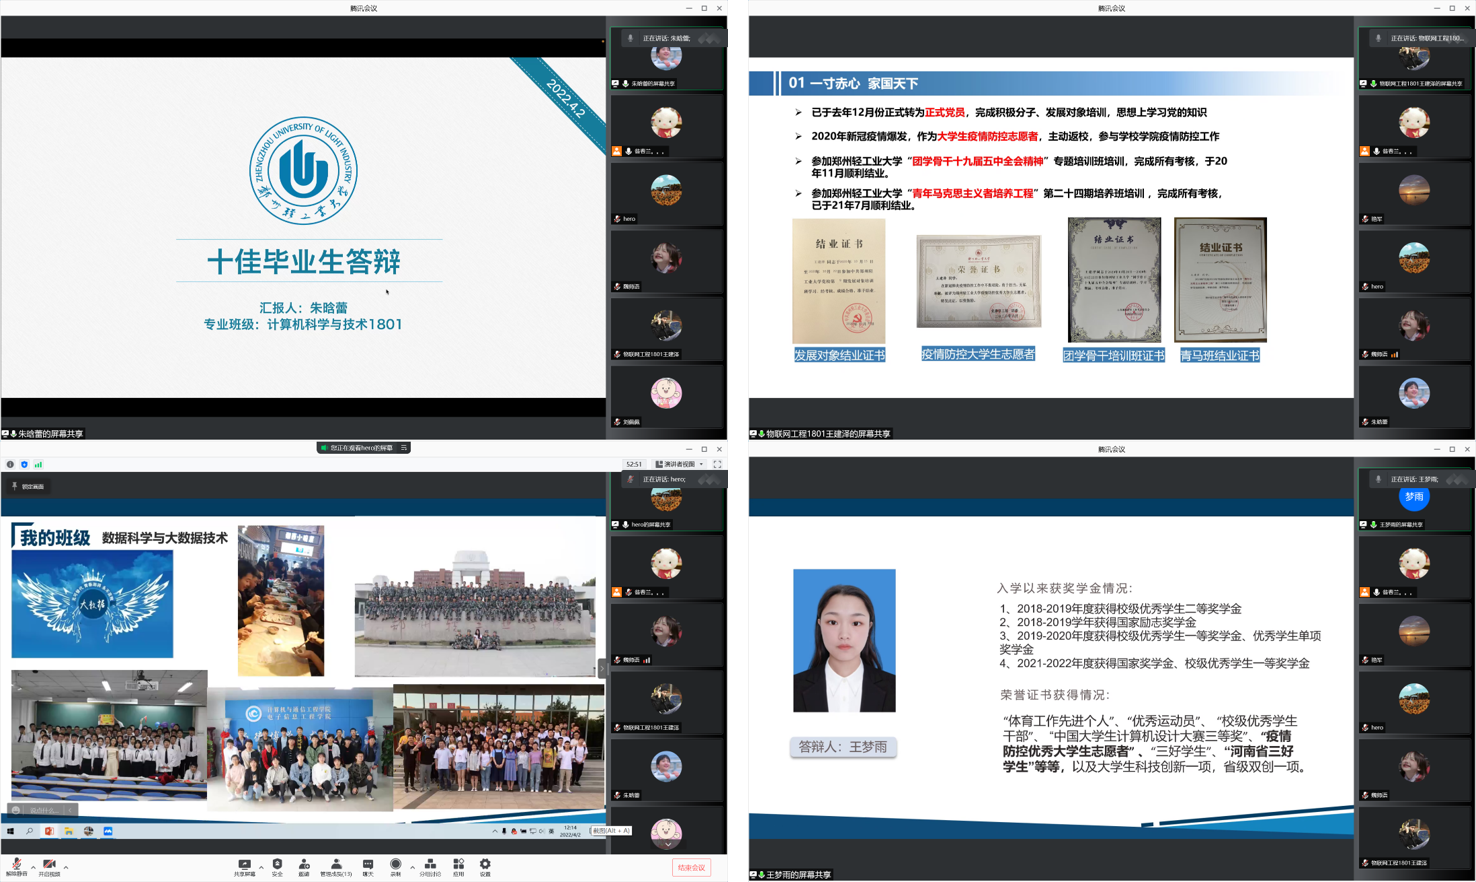
Task: Open the 演讲者视图 view layout dropdown
Action: 680,464
